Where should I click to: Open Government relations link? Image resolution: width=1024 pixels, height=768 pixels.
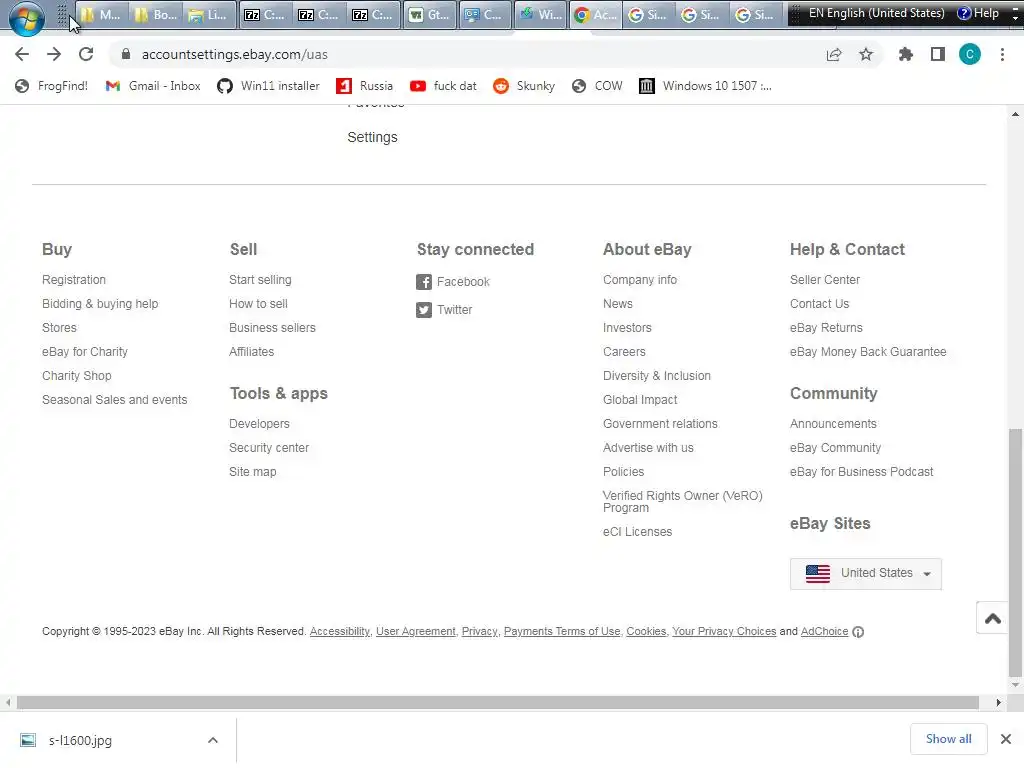pos(660,424)
